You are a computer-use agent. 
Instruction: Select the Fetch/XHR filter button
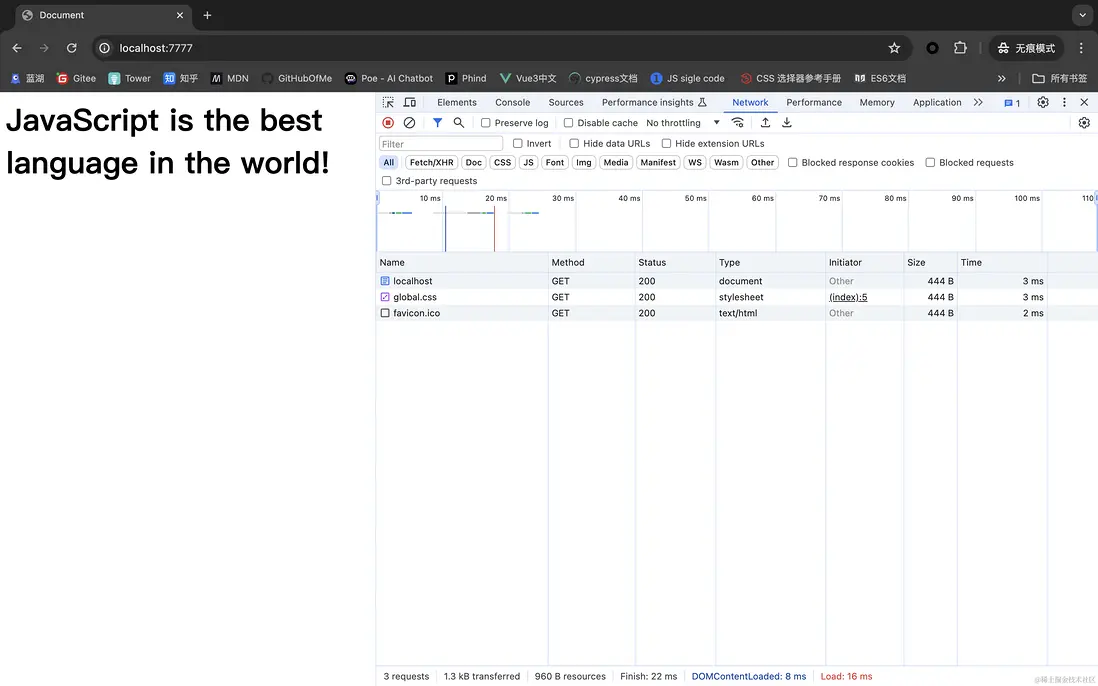[431, 162]
